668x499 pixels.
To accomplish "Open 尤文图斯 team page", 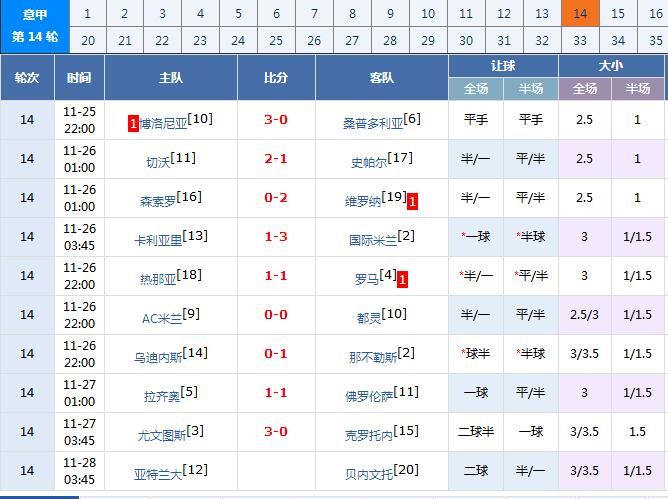I will click(162, 436).
